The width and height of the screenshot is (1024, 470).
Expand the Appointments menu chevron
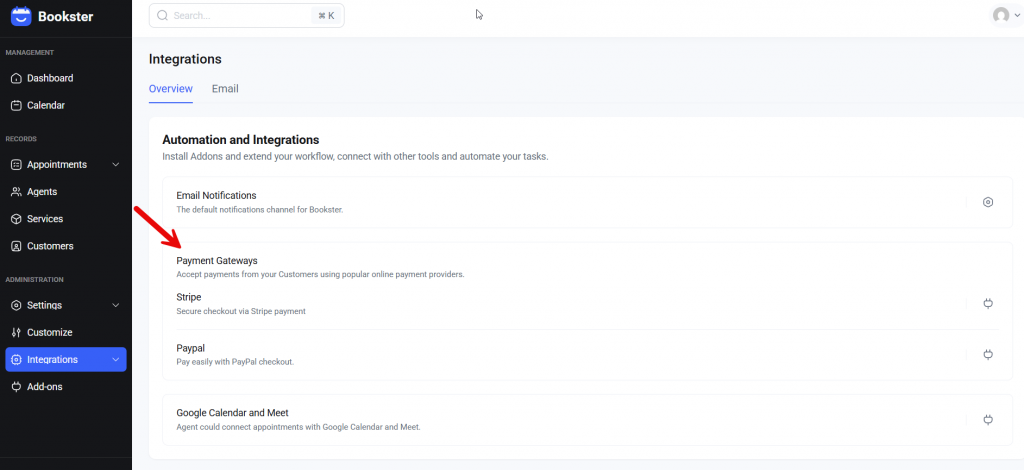click(116, 164)
